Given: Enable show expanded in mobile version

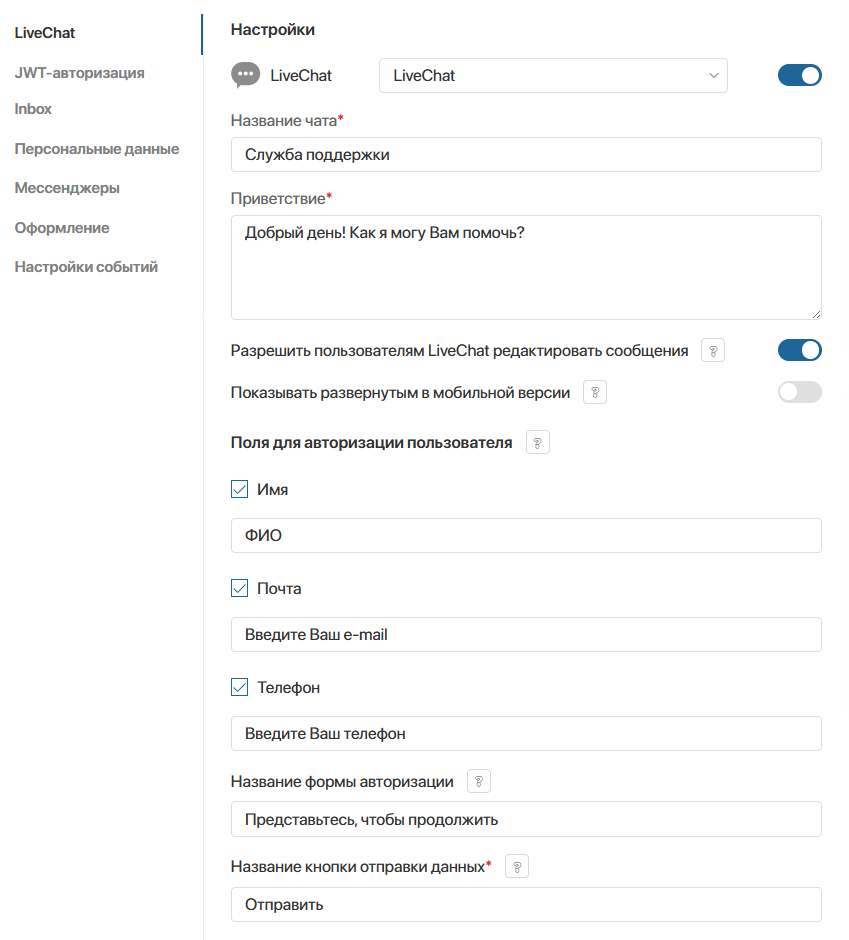Looking at the screenshot, I should (799, 392).
